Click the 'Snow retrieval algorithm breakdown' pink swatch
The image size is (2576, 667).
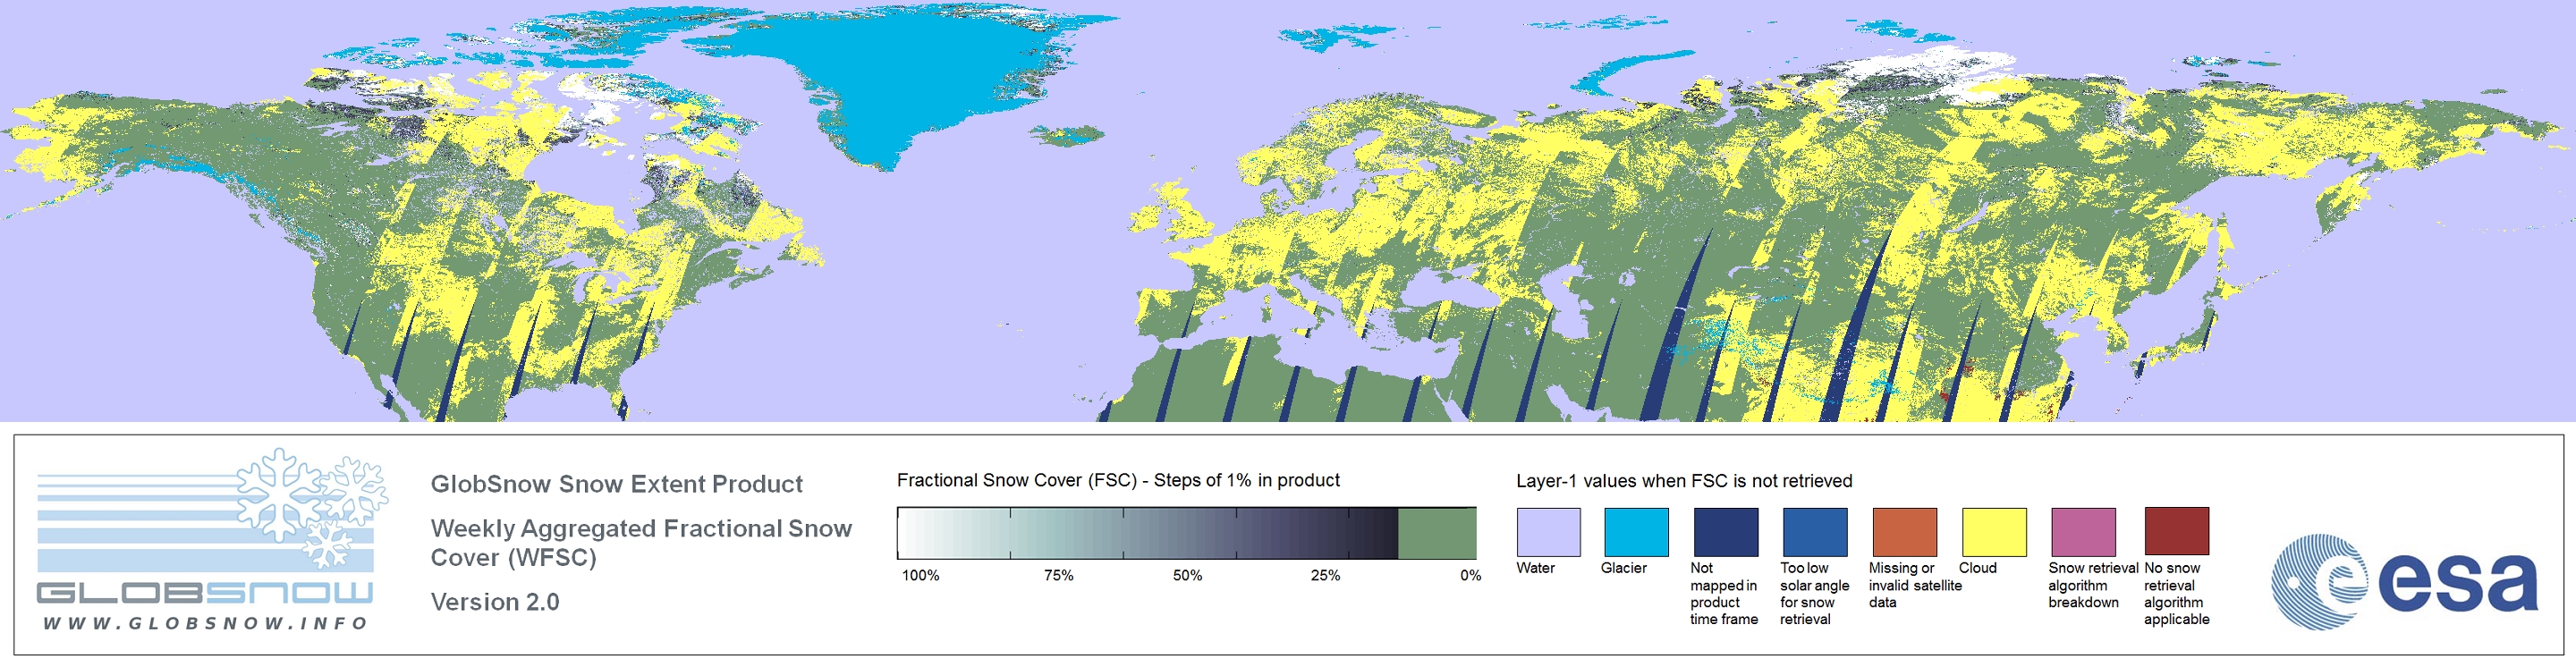pyautogui.click(x=2083, y=532)
